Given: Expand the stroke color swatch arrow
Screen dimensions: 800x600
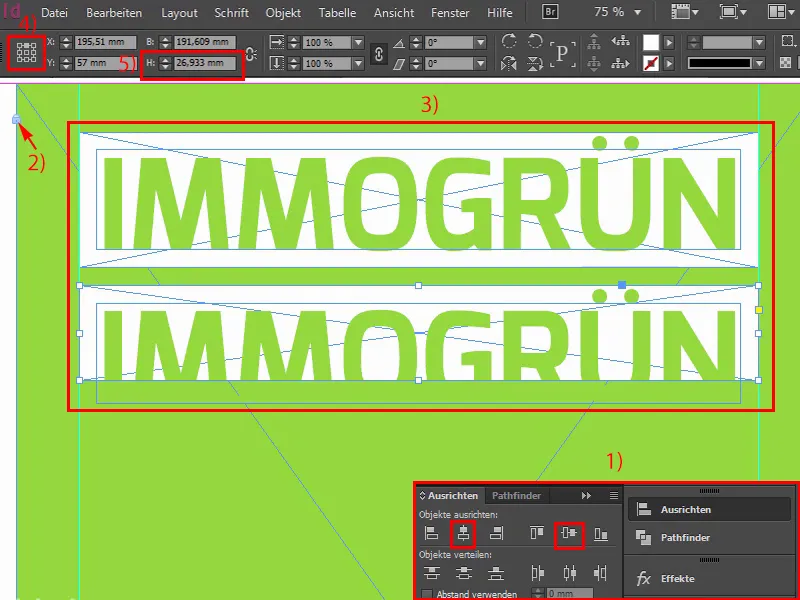Looking at the screenshot, I should coord(669,64).
